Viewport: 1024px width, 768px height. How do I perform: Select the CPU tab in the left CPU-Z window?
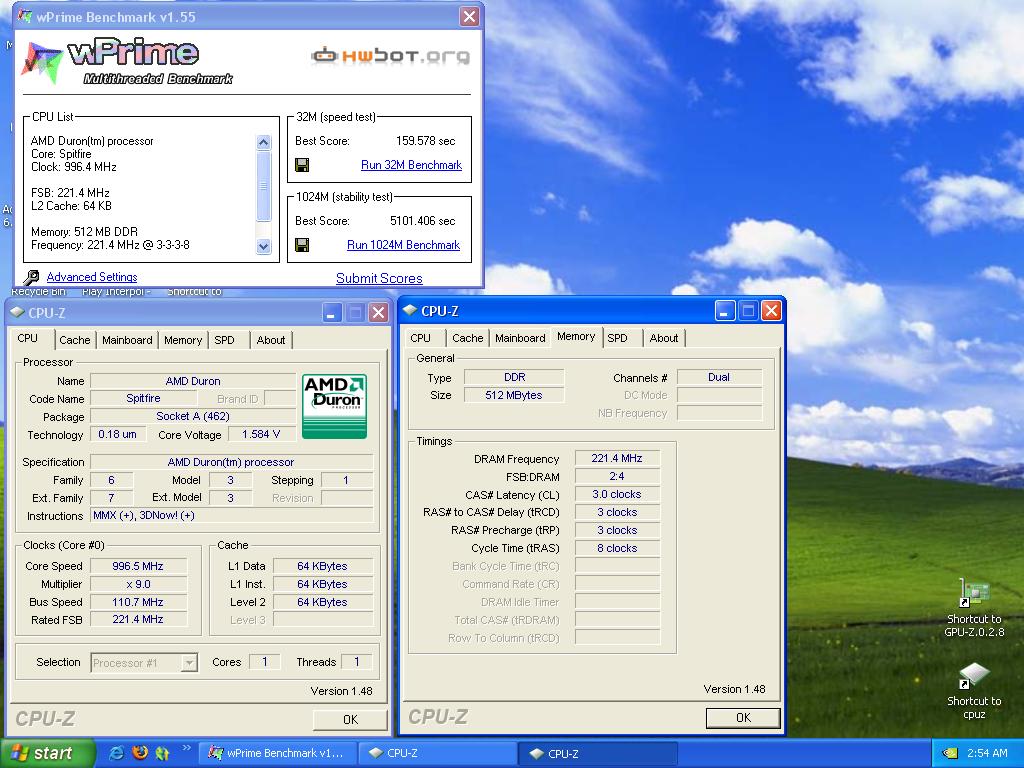[27, 338]
